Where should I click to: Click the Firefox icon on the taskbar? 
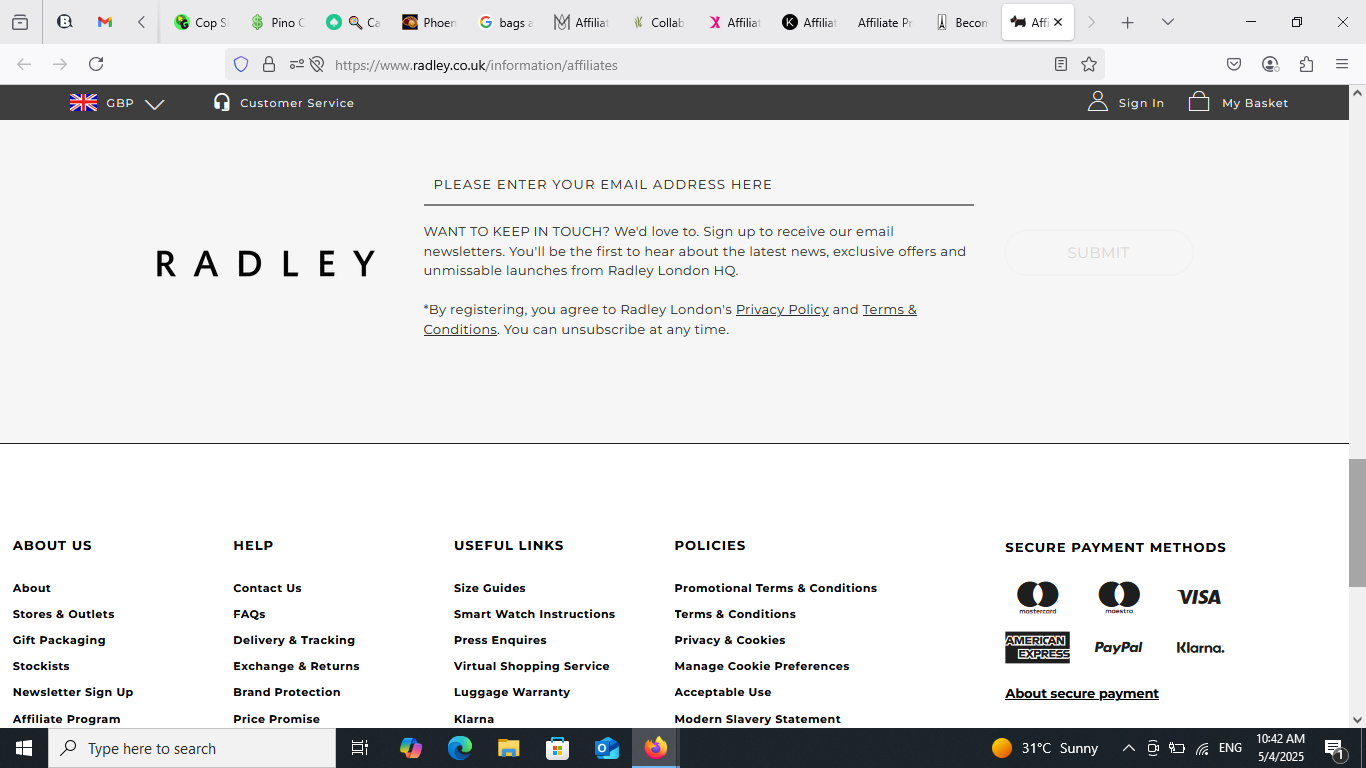[656, 748]
